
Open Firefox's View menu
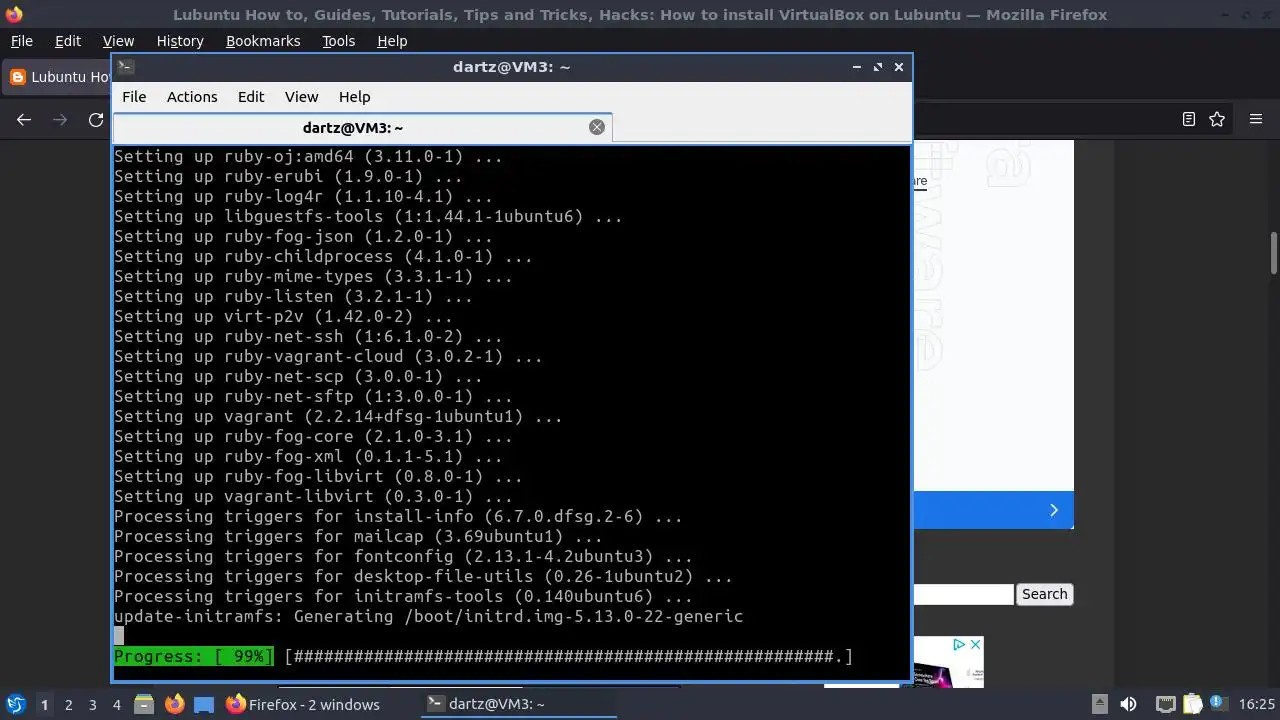click(x=118, y=41)
